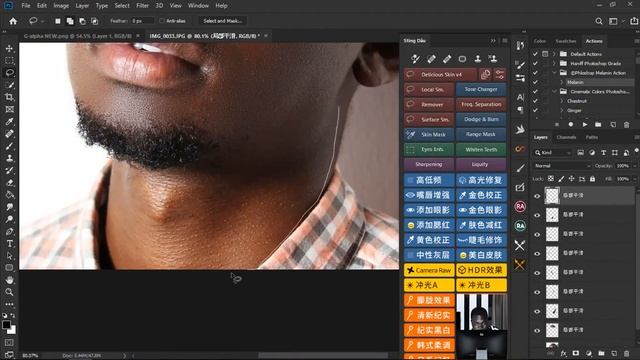Switch to the Swatches tab

(x=566, y=41)
